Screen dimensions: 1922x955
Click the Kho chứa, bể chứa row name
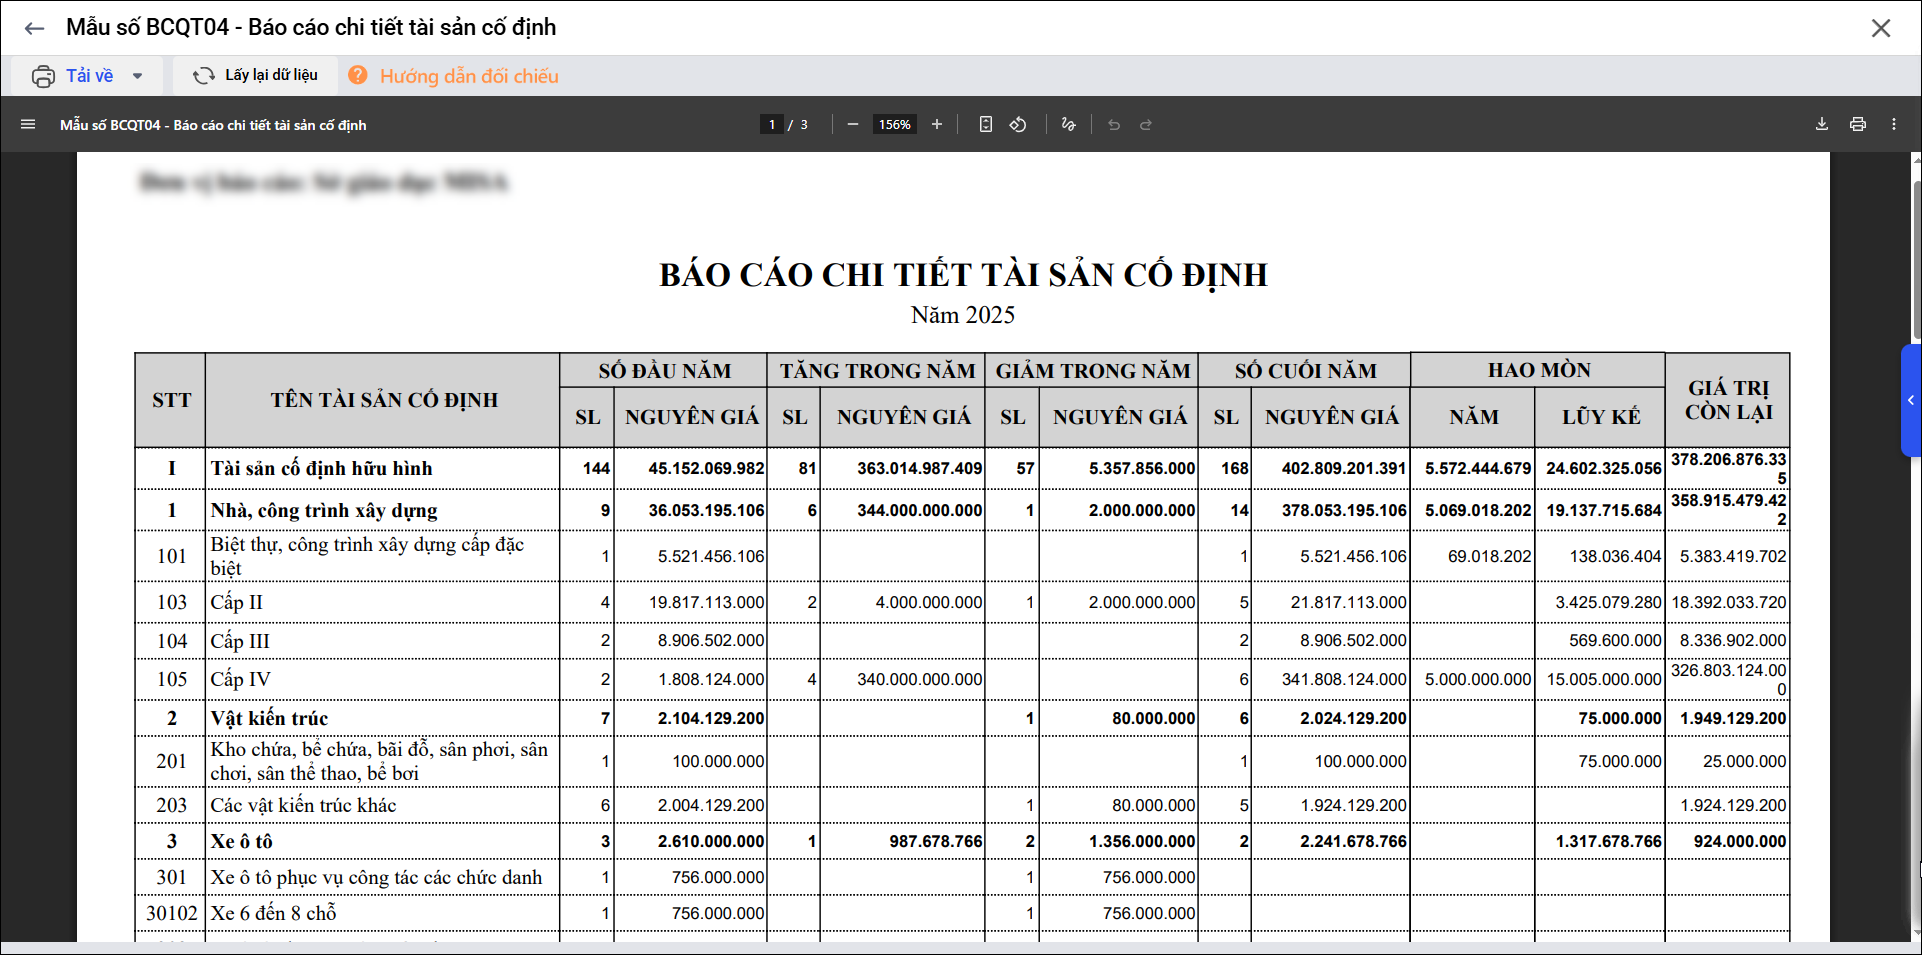[379, 761]
